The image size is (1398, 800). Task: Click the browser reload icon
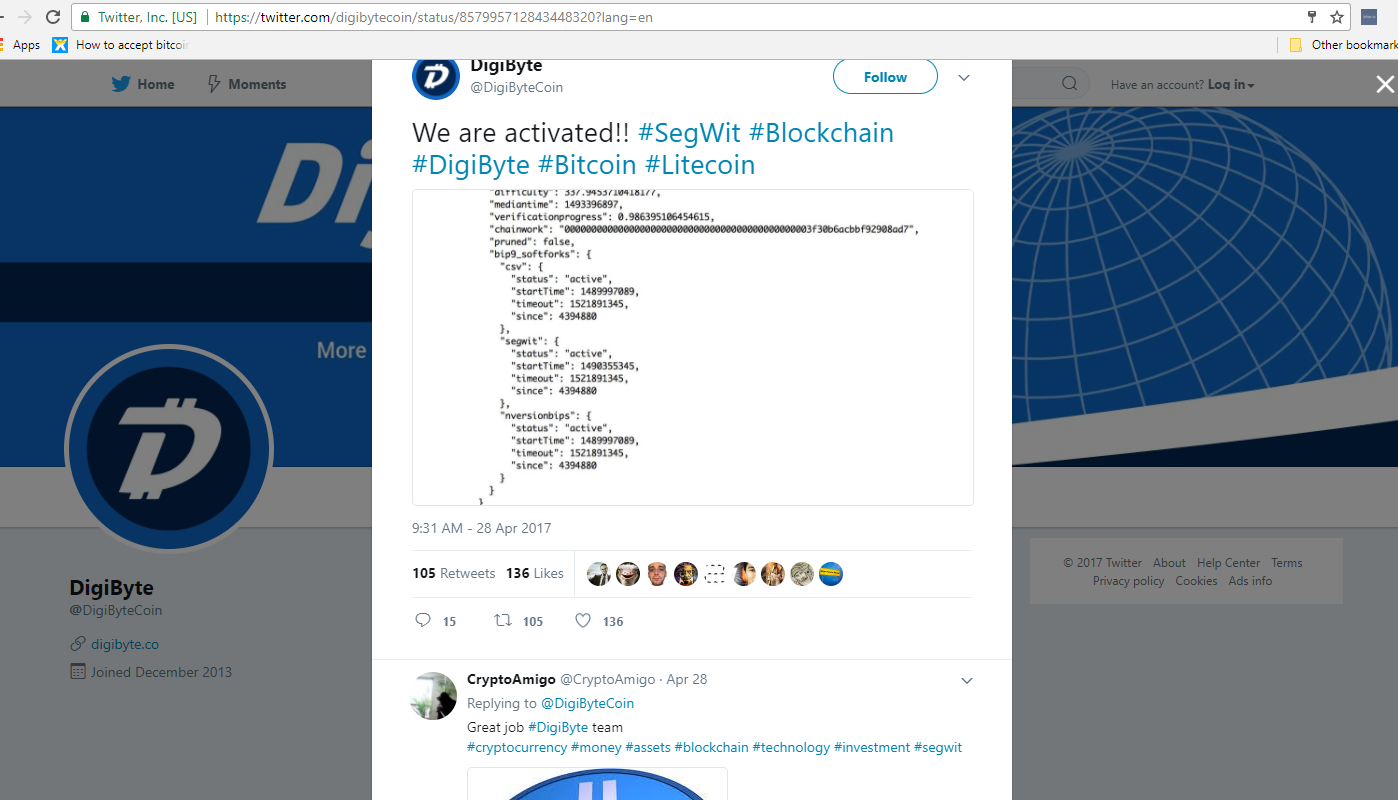point(53,17)
